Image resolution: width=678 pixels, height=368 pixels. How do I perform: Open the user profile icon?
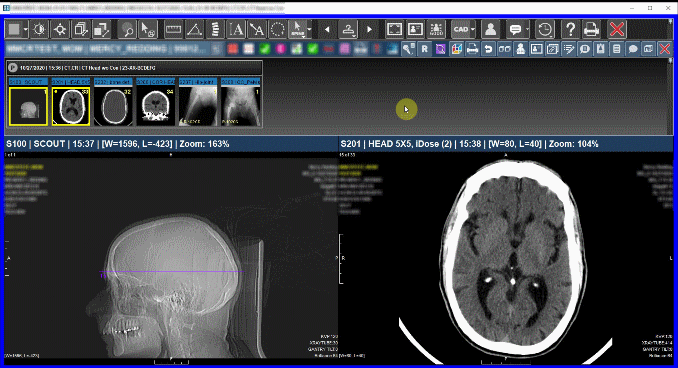490,29
